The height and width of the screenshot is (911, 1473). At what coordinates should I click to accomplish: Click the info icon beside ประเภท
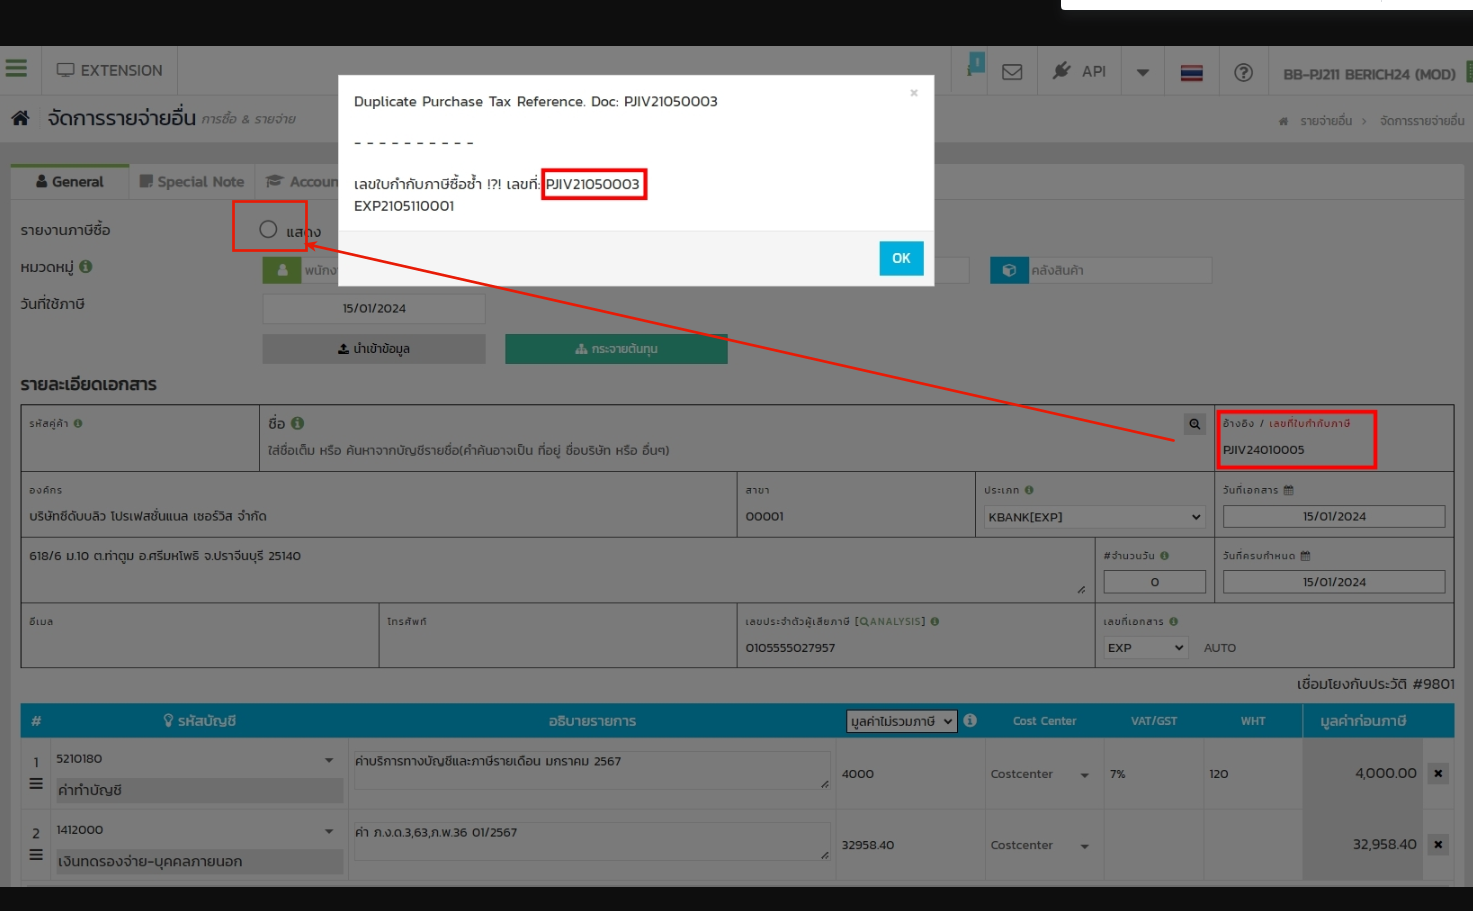1029,490
